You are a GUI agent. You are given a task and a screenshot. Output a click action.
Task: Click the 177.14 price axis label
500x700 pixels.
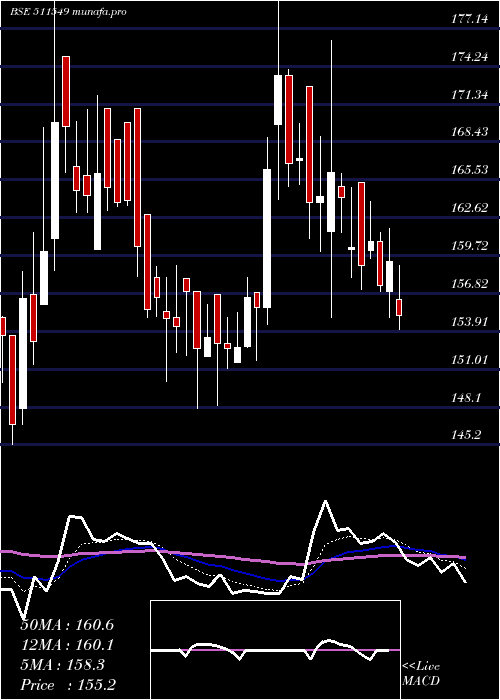(469, 19)
